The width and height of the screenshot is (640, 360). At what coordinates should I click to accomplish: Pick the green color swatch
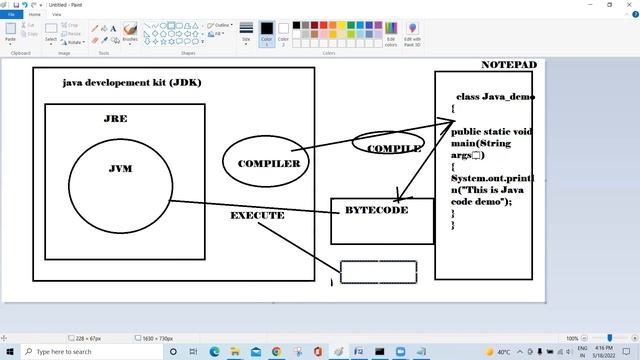pos(351,25)
